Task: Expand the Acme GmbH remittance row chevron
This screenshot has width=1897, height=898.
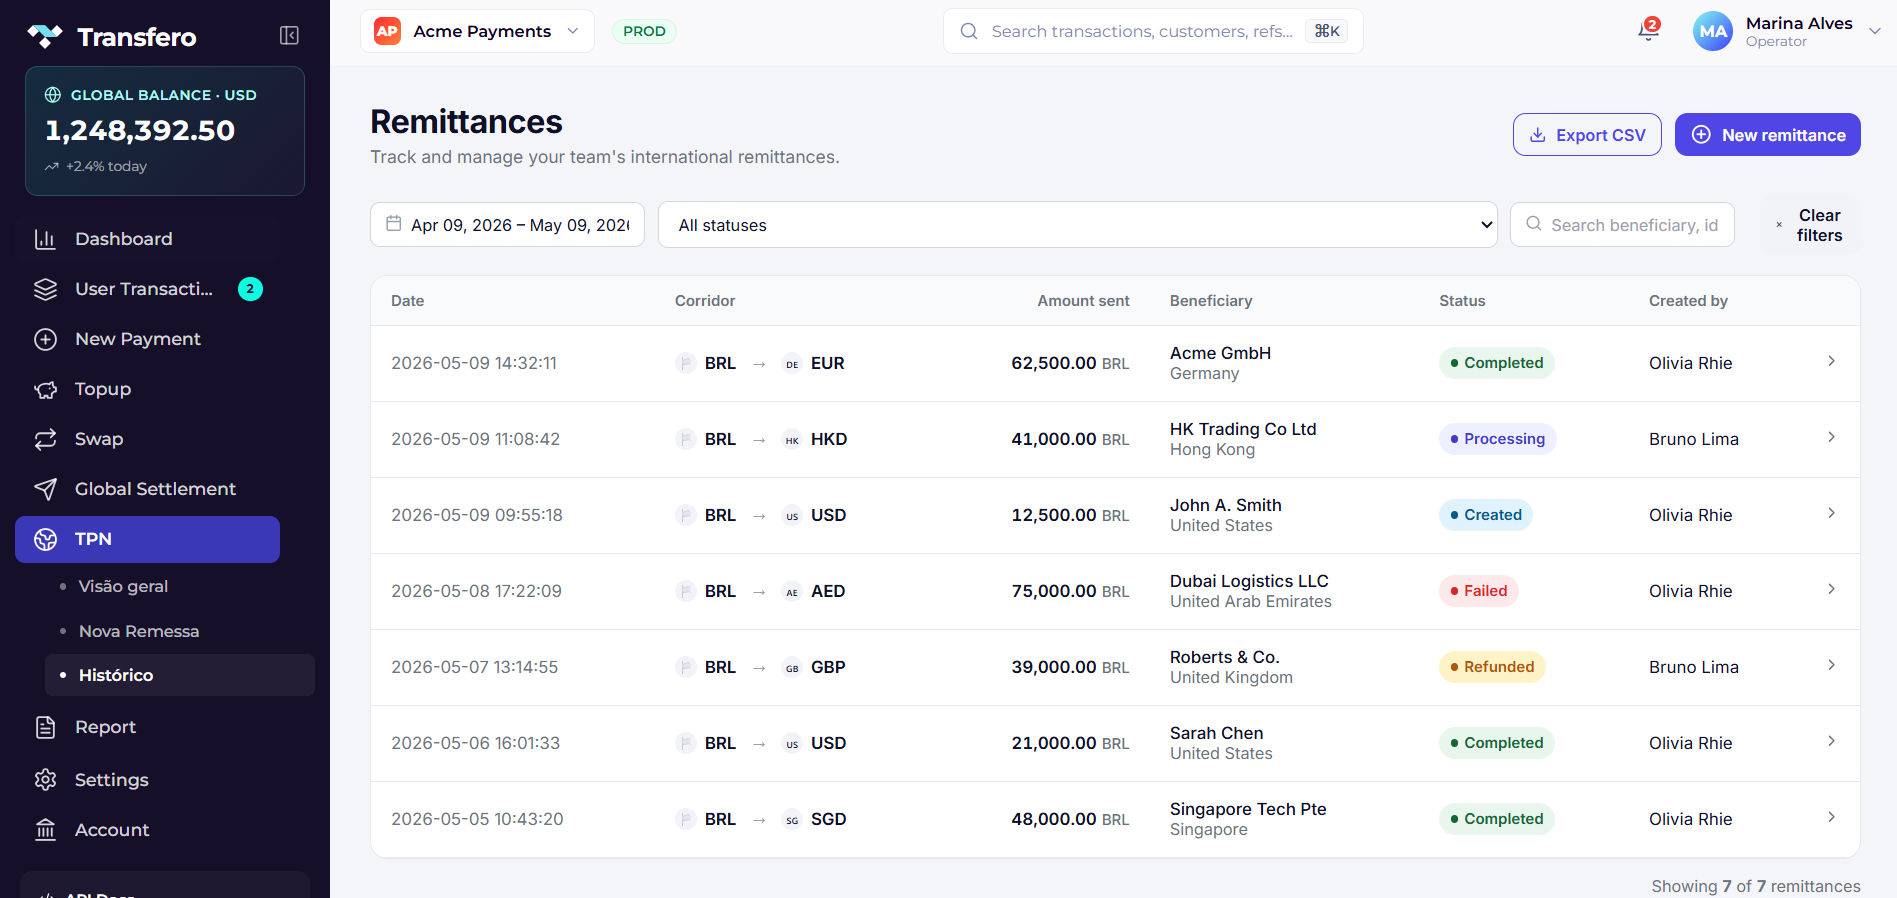Action: point(1831,361)
